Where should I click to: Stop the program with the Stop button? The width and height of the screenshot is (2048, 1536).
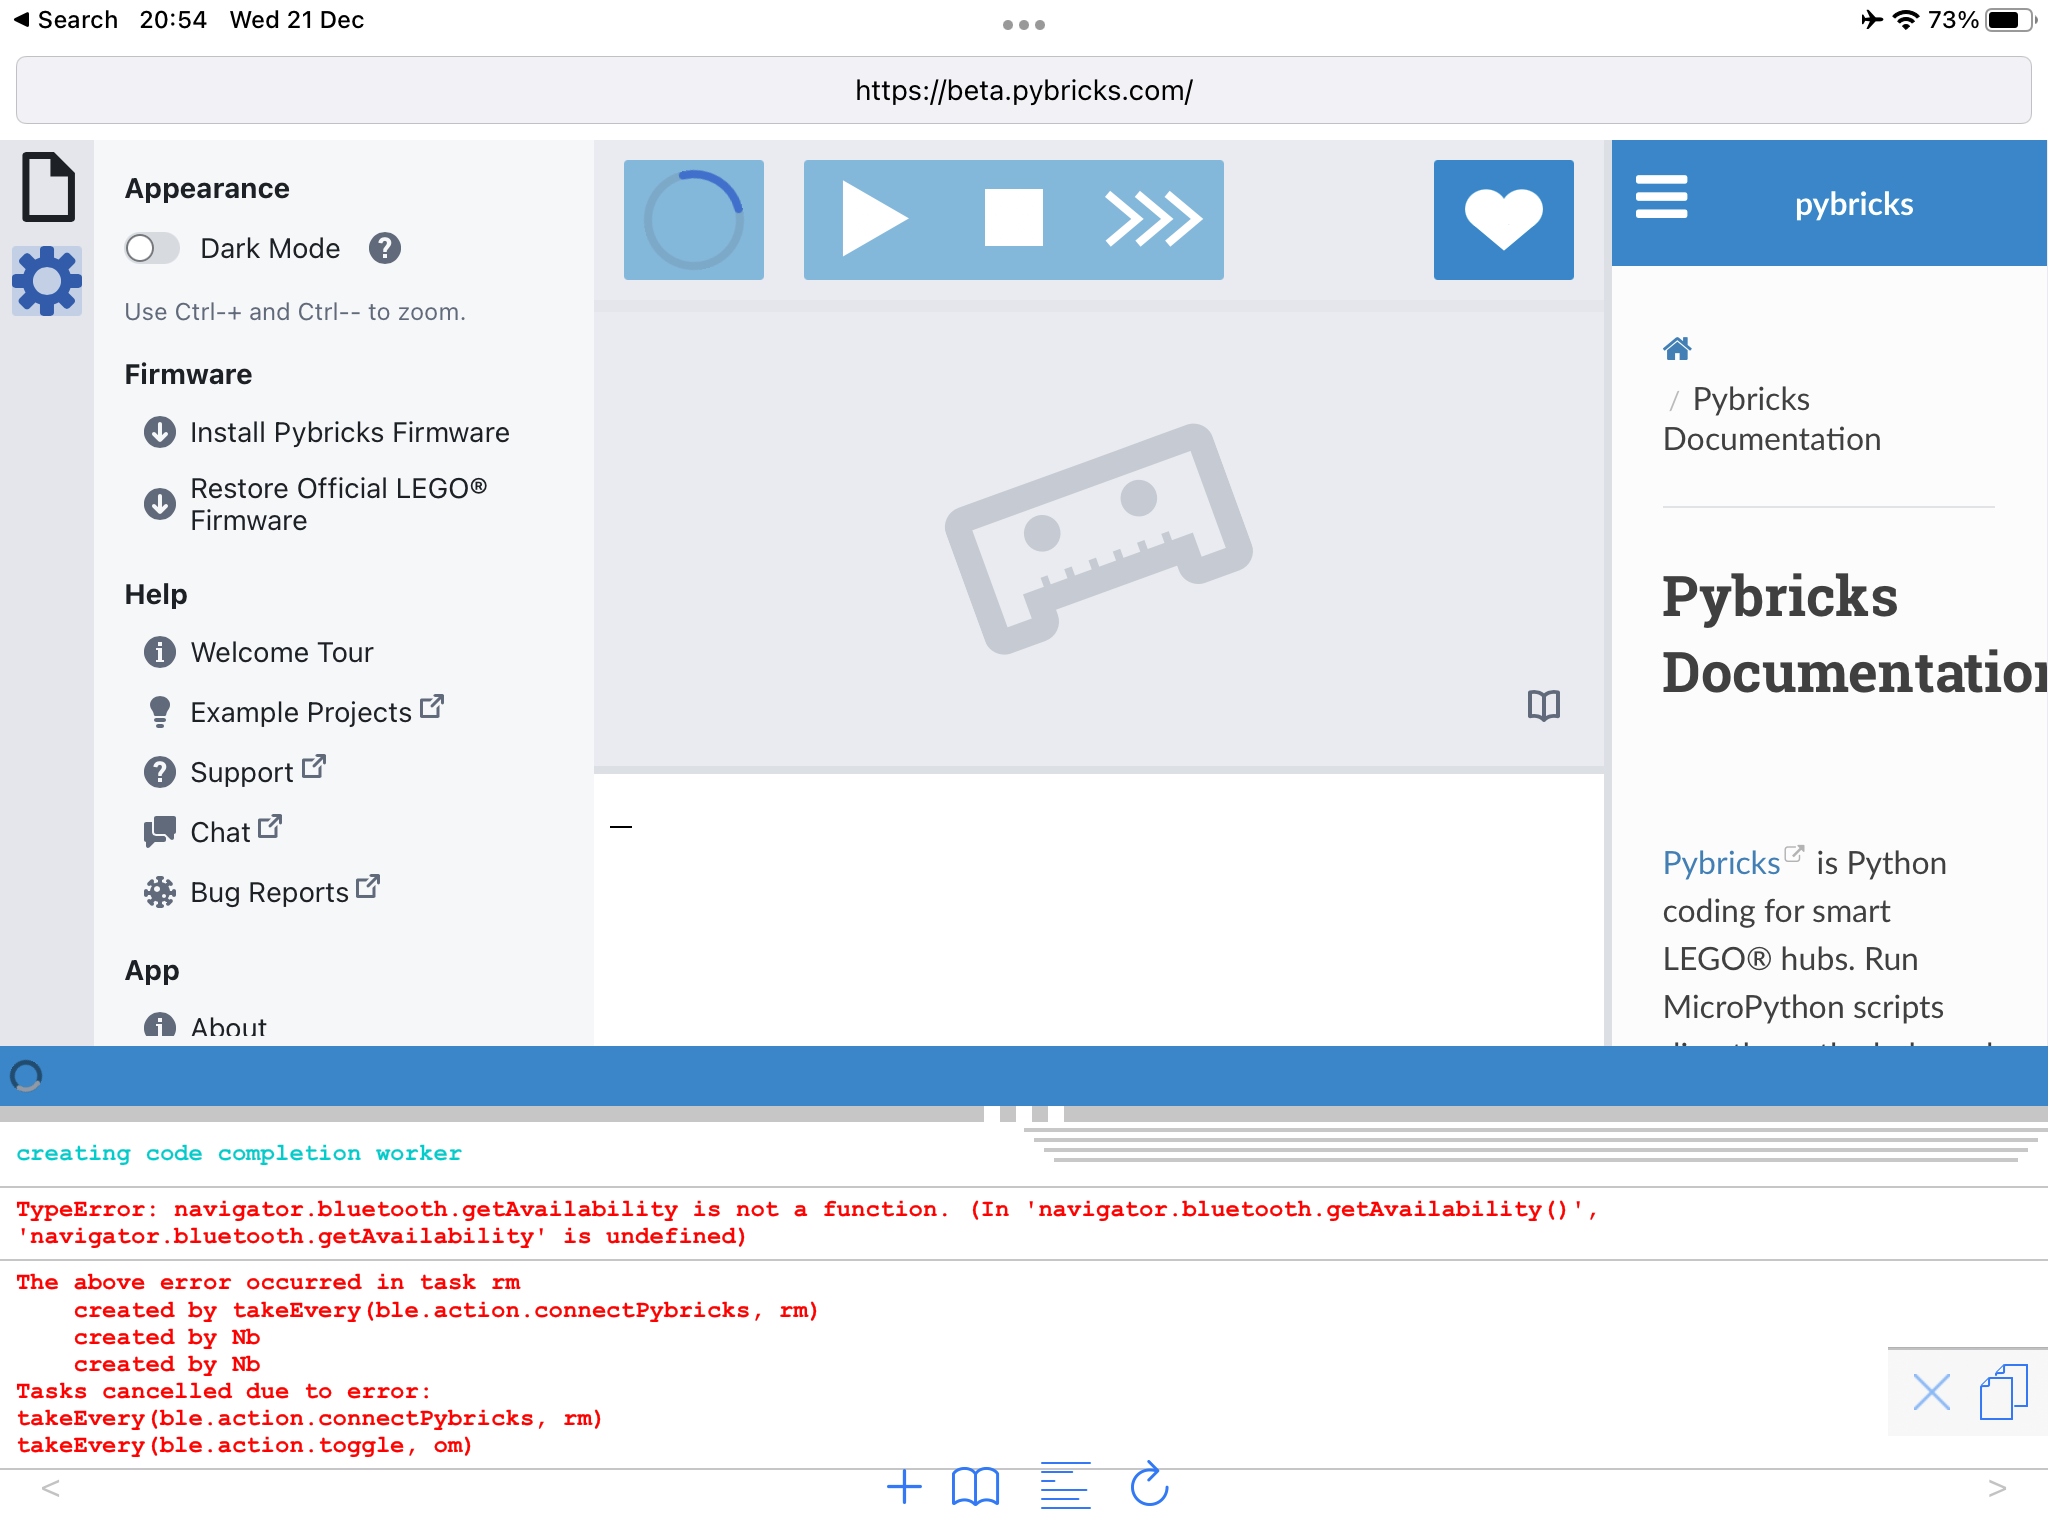tap(1013, 218)
